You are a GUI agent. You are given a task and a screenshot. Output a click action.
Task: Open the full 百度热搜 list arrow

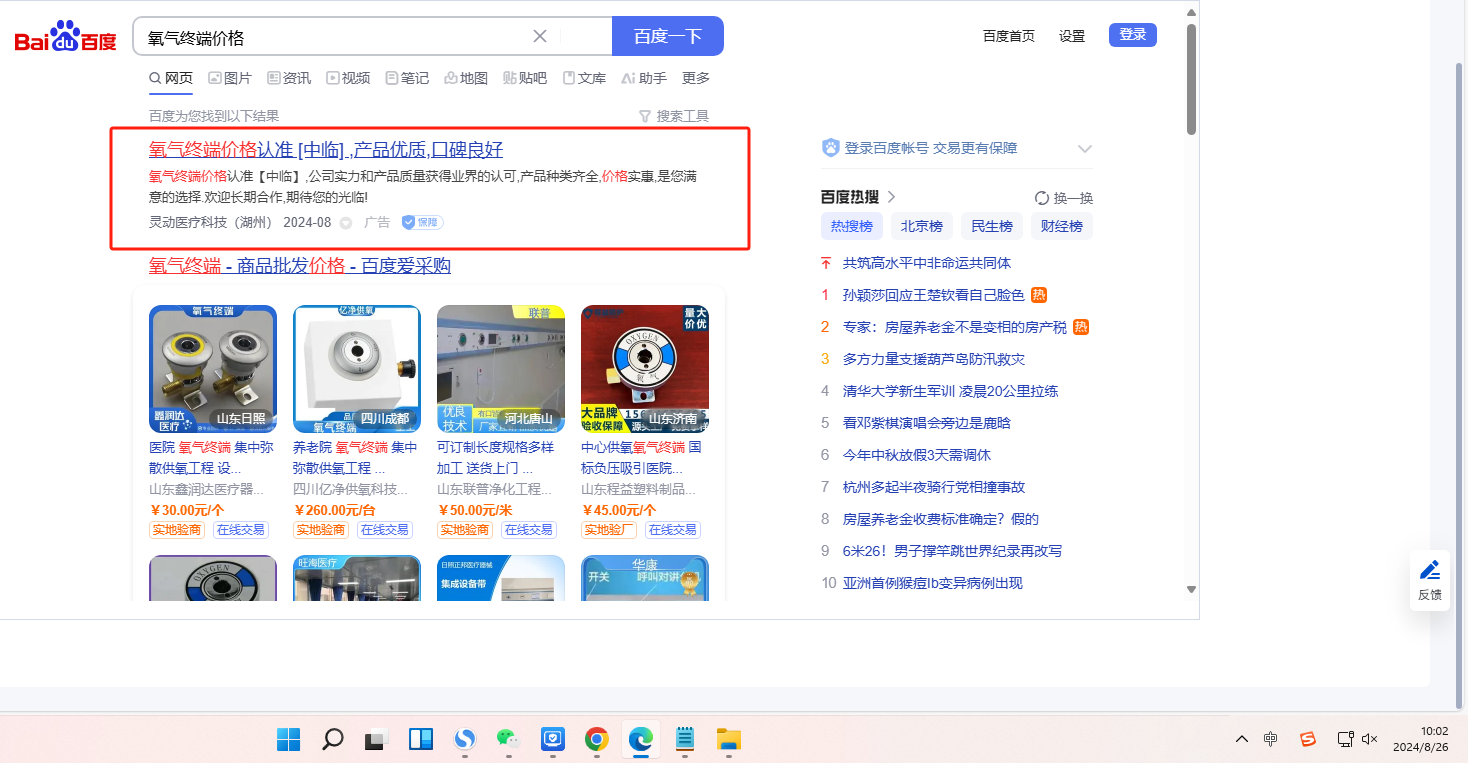[891, 197]
